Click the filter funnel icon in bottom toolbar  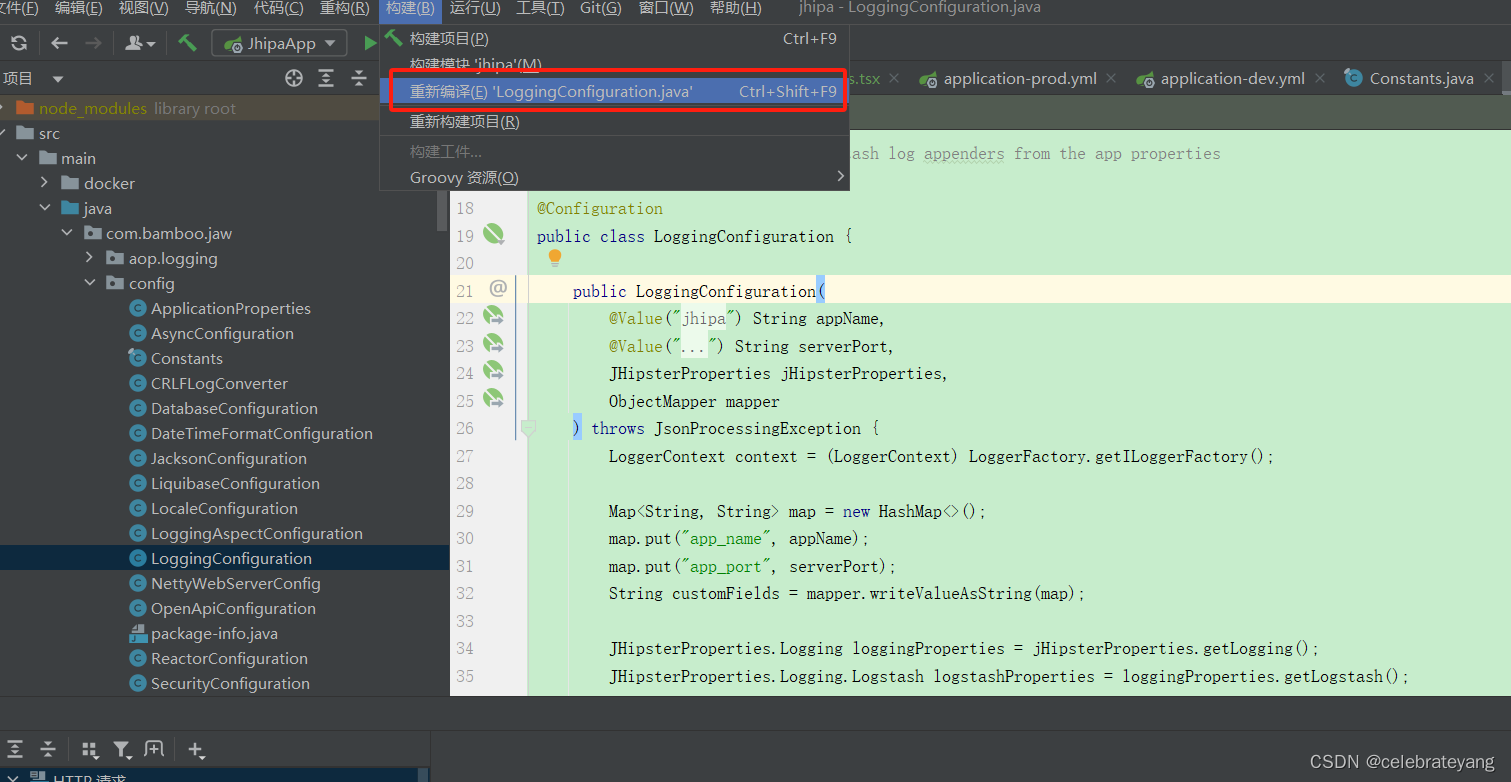pyautogui.click(x=122, y=749)
